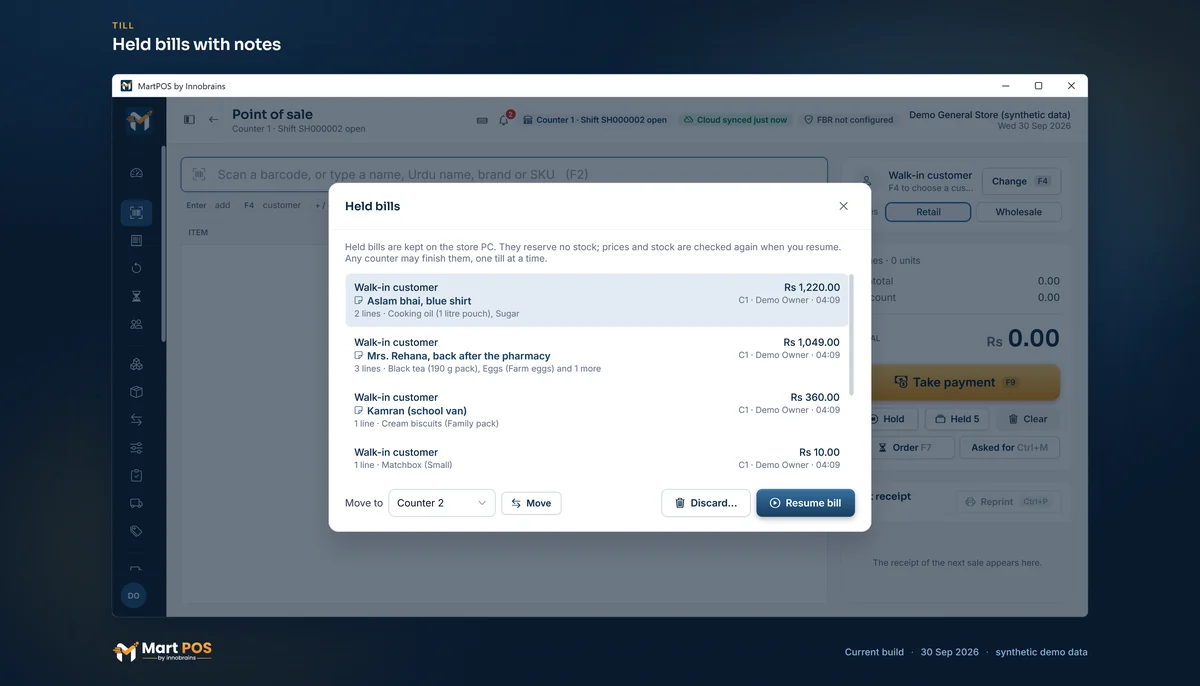The width and height of the screenshot is (1200, 686).
Task: Click the barcode search input field
Action: click(504, 174)
